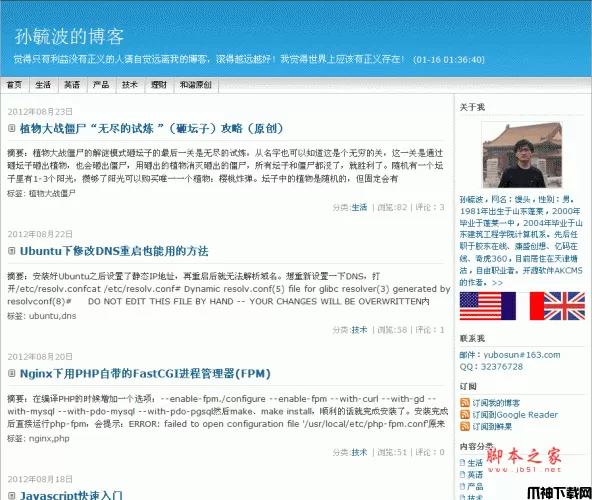Click 生活 category link under the 植物大战僵尸 post

(x=359, y=207)
